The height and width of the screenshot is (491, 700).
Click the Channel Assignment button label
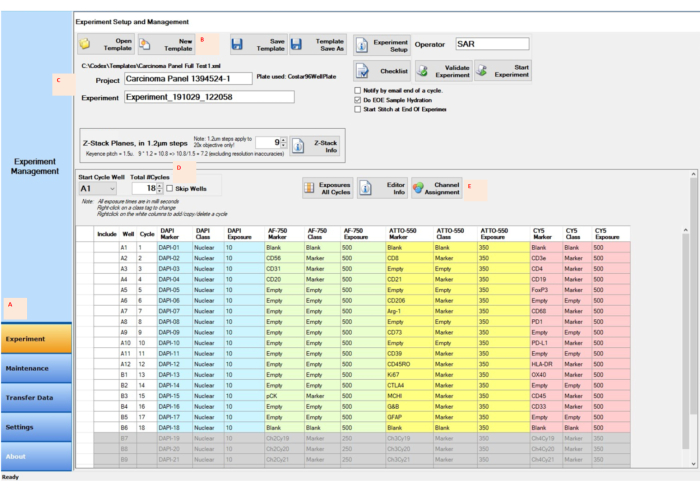coord(442,188)
